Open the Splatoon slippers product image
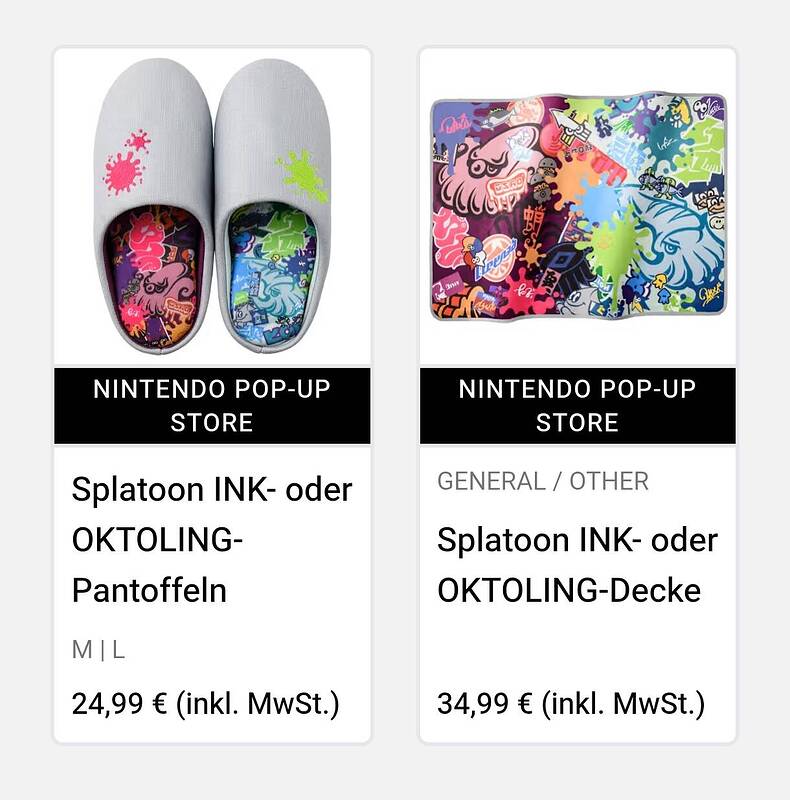This screenshot has width=790, height=800. pos(212,208)
